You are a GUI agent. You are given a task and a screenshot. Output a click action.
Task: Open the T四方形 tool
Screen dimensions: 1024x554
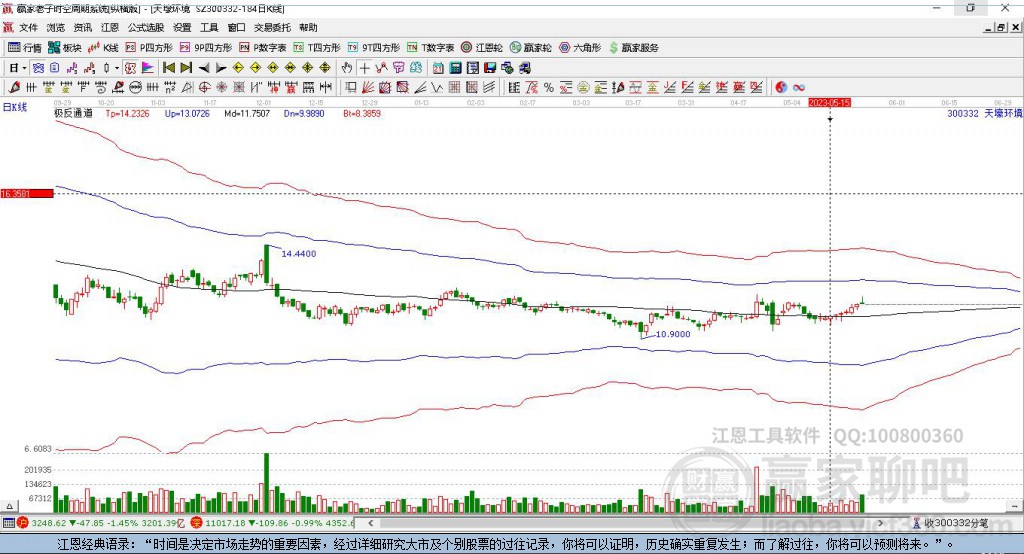click(317, 48)
